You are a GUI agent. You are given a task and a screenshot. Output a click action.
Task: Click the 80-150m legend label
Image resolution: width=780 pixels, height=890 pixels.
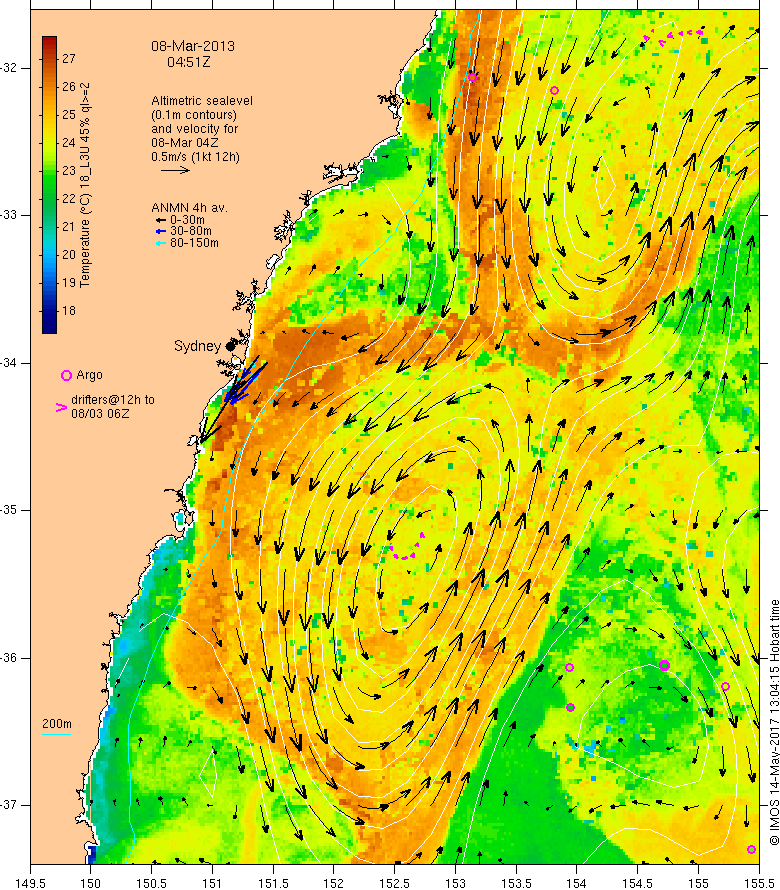coord(194,243)
